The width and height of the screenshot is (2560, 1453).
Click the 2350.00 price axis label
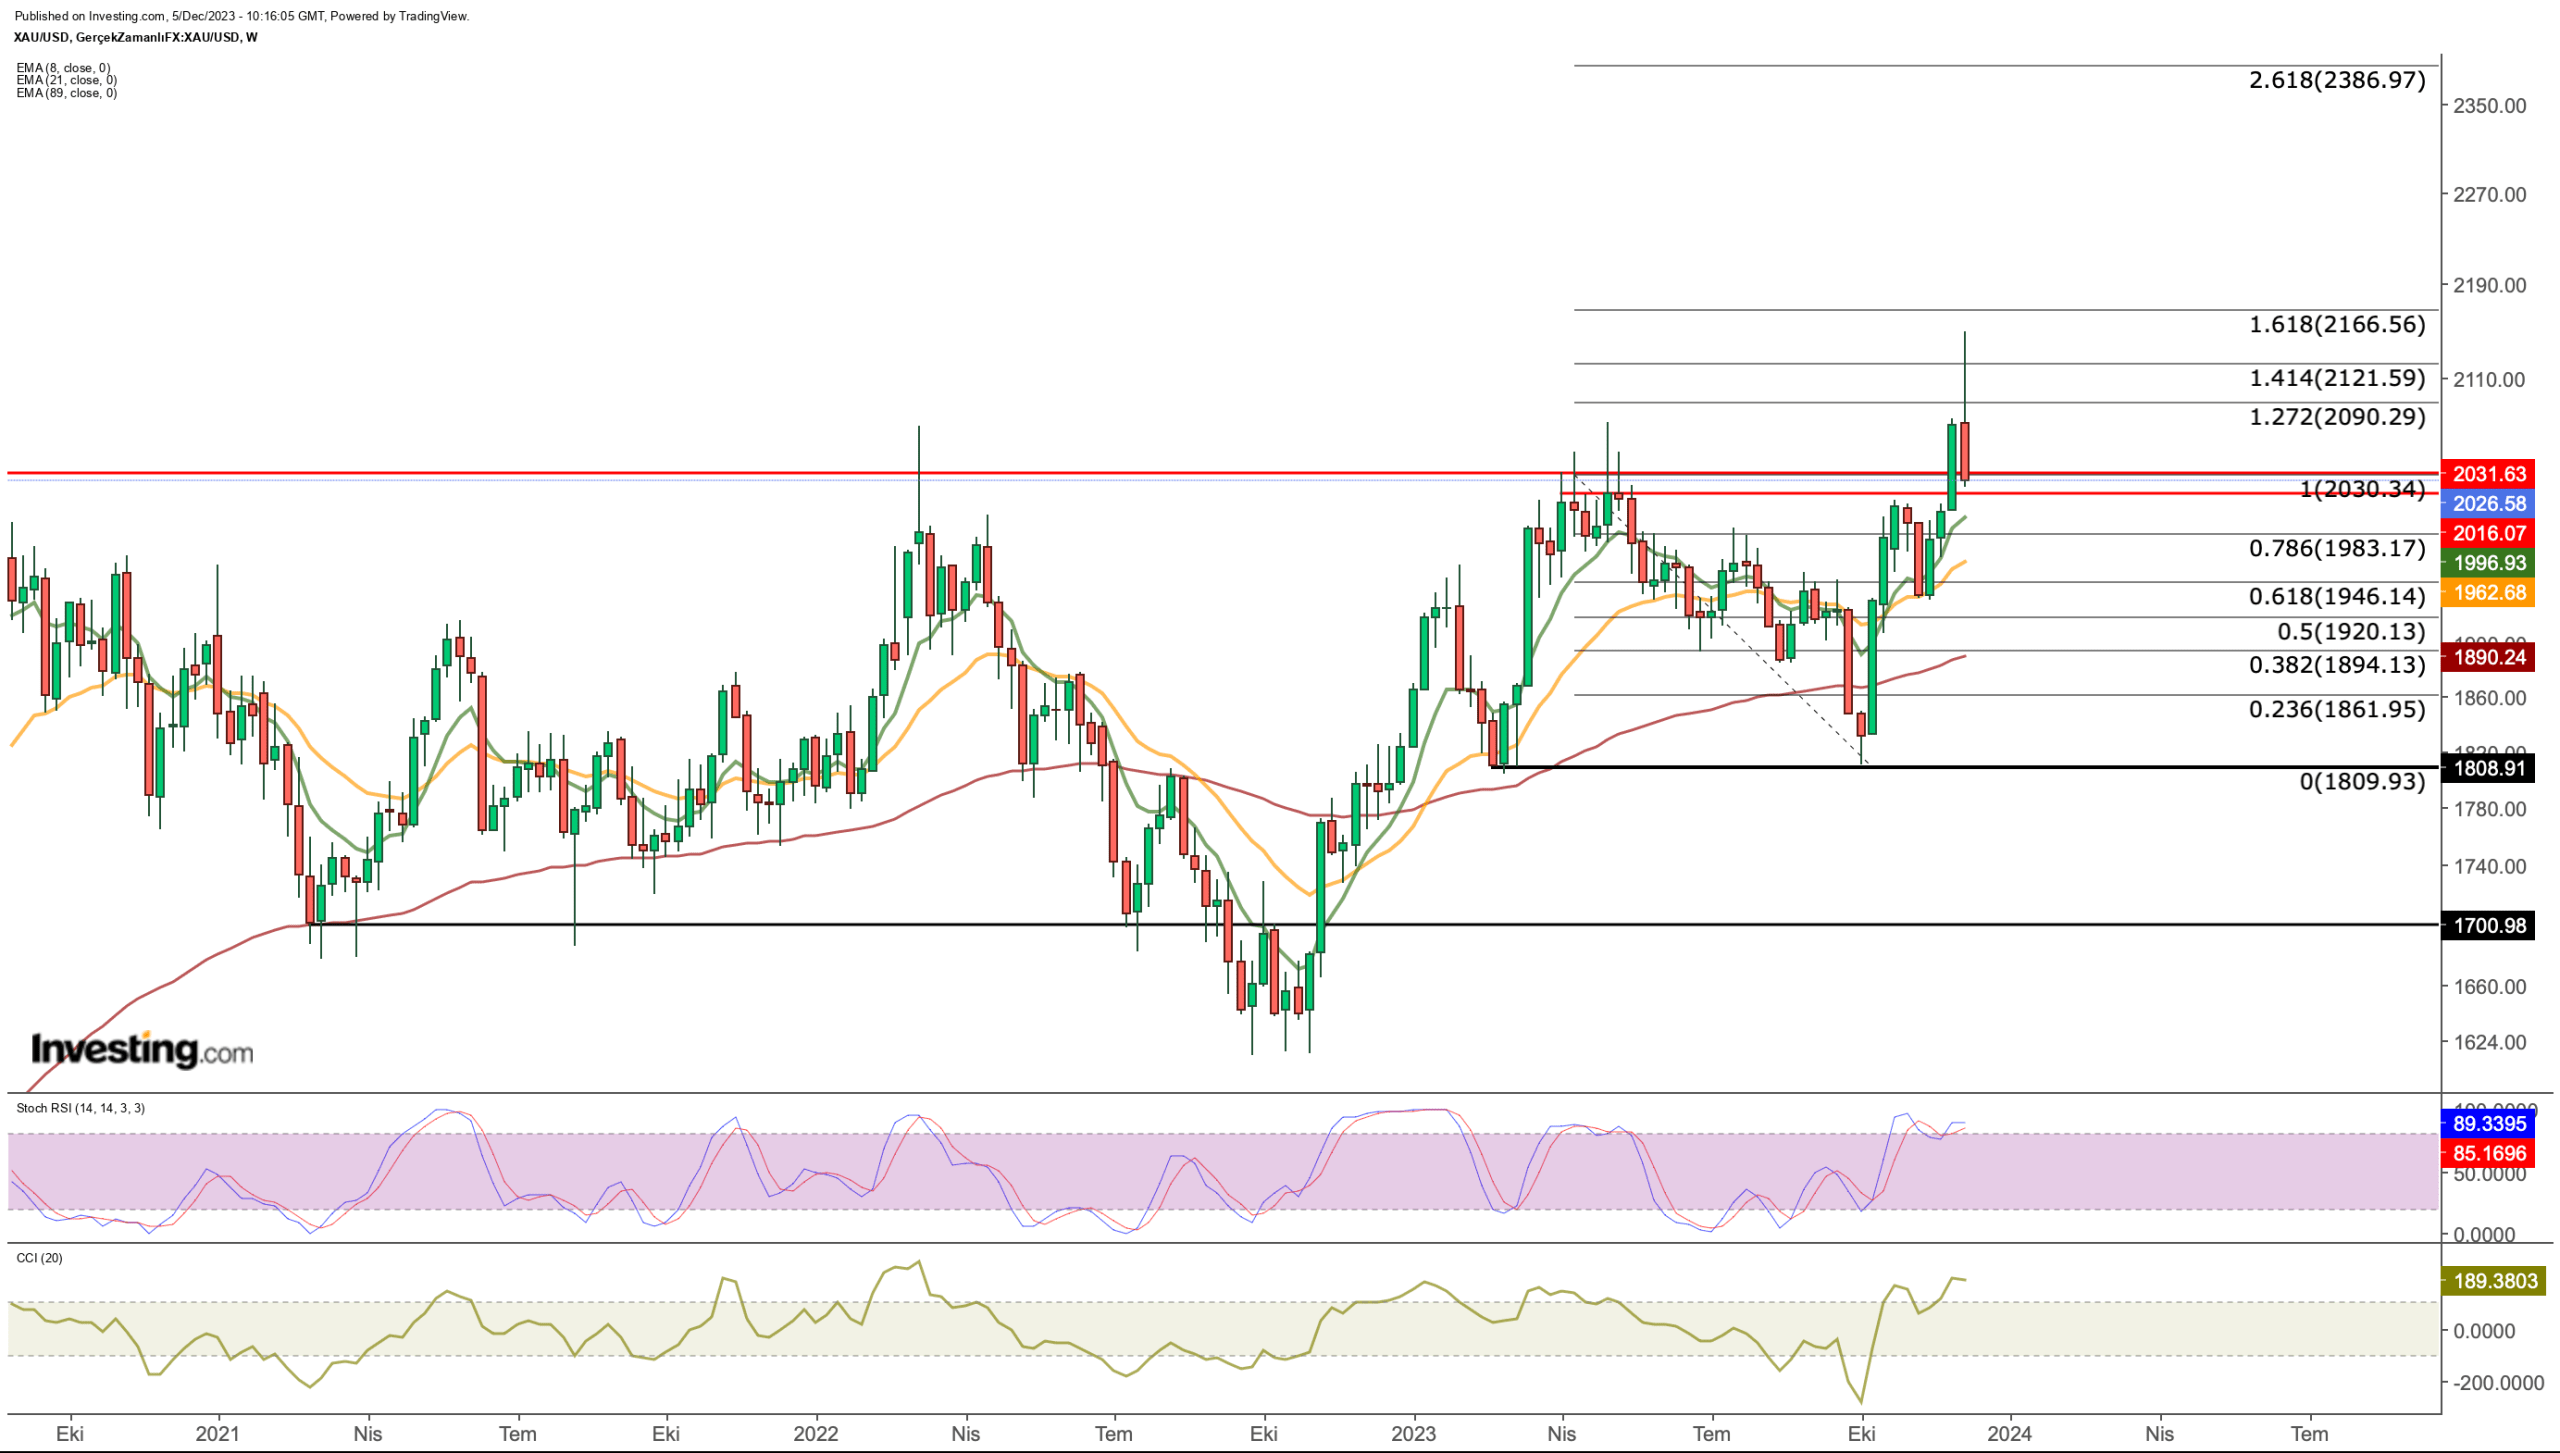tap(2489, 106)
